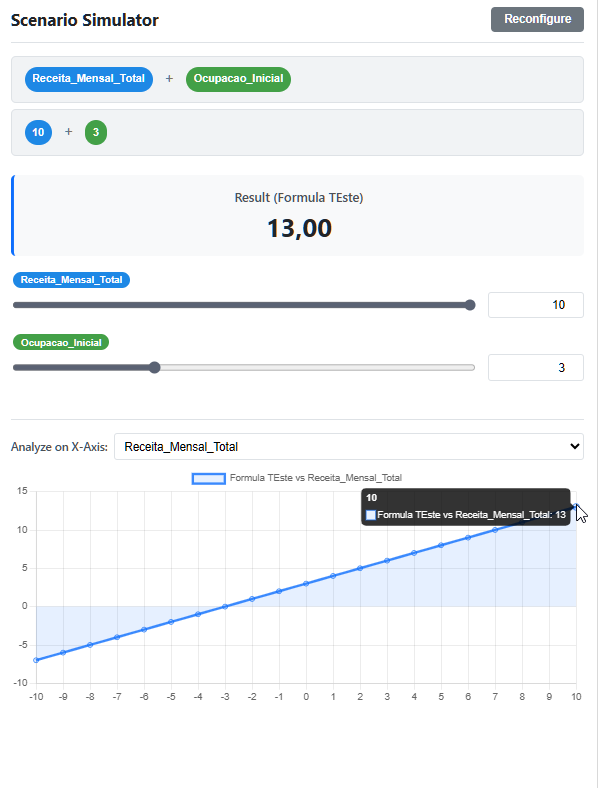The image size is (604, 788).
Task: Open the Analyze on X-Axis dropdown
Action: [348, 447]
